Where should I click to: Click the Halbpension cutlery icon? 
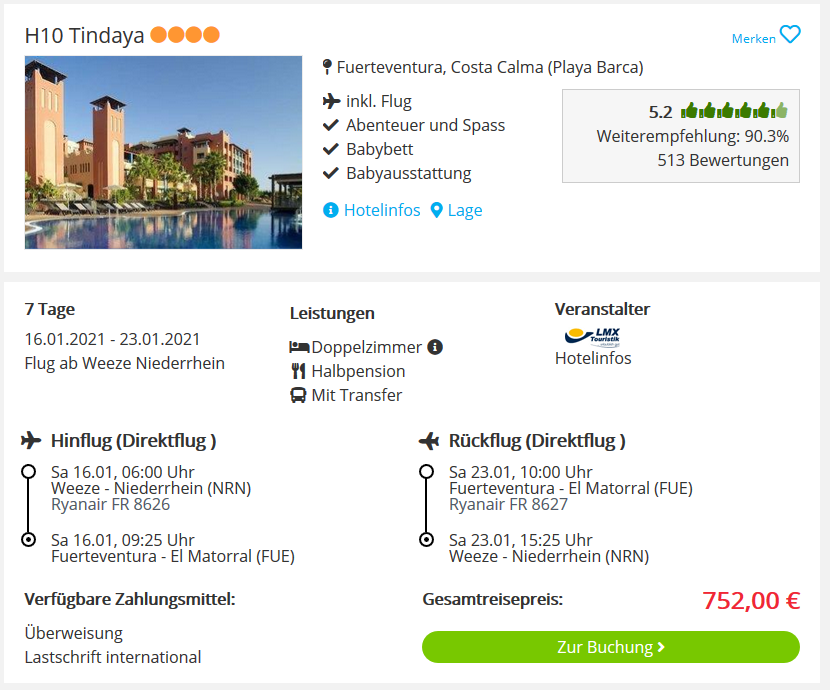click(x=298, y=371)
